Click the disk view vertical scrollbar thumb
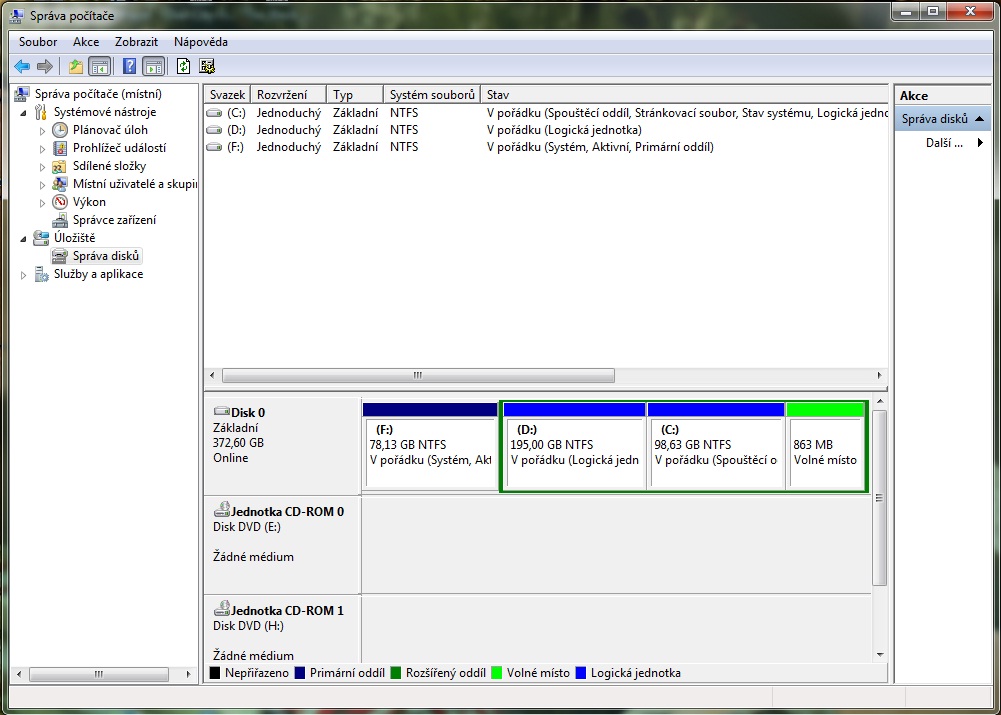The height and width of the screenshot is (715, 1001). coord(880,498)
